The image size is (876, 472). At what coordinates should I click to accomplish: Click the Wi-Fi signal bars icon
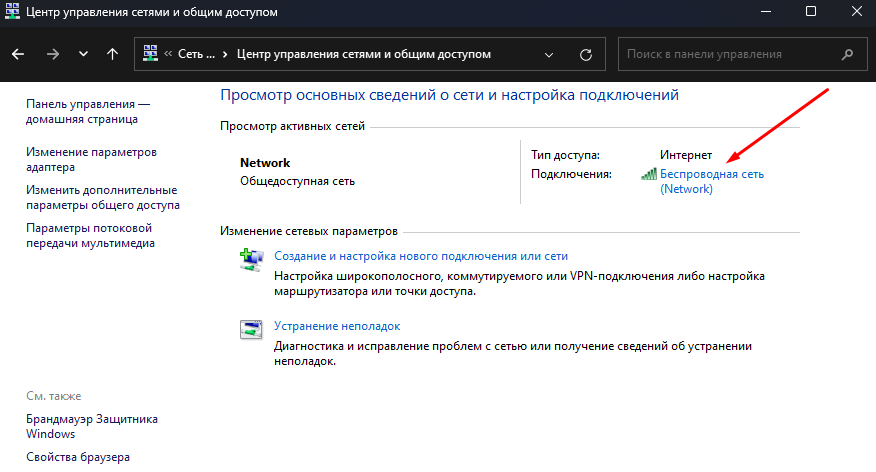(x=649, y=174)
